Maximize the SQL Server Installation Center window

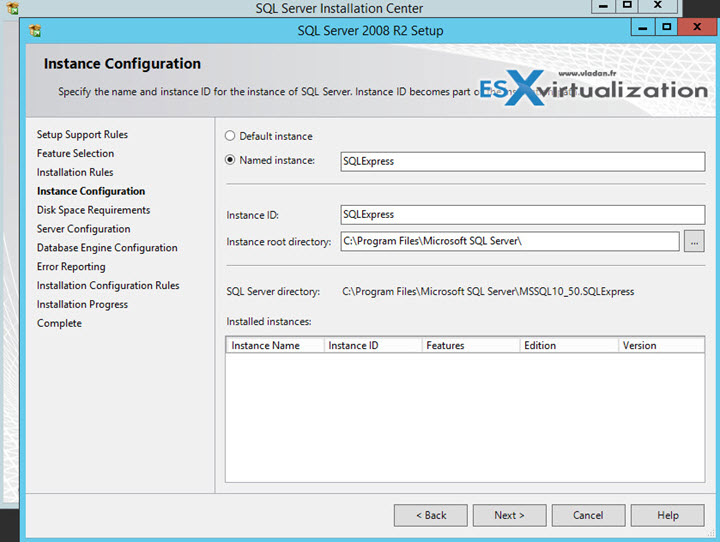627,6
